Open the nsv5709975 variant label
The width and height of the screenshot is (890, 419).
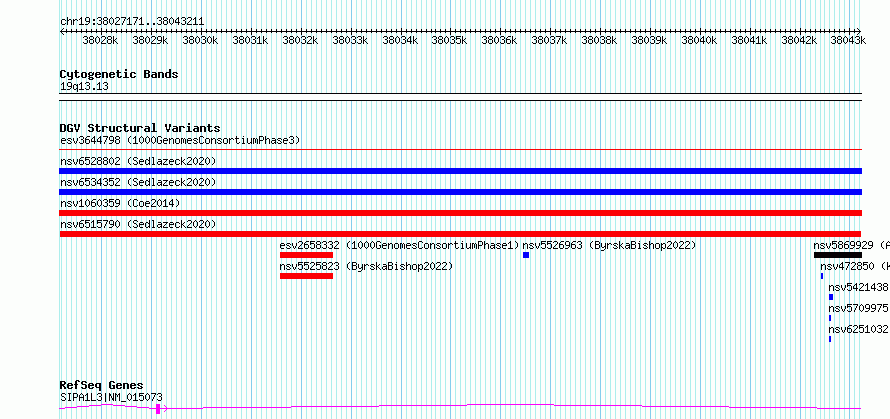tap(858, 308)
